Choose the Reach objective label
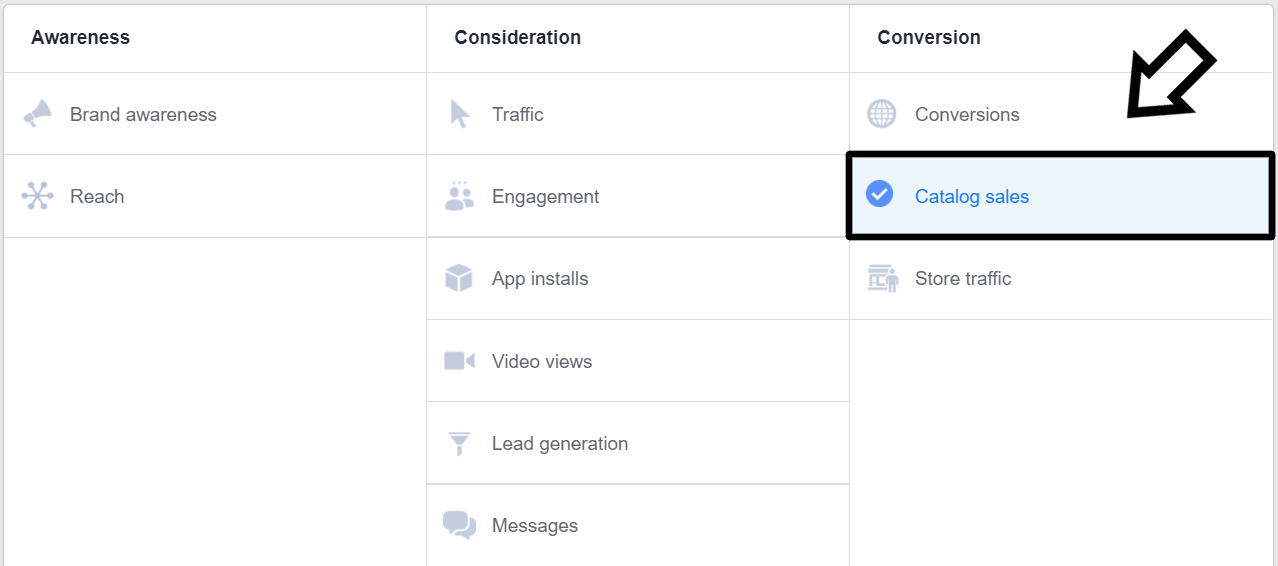 97,197
